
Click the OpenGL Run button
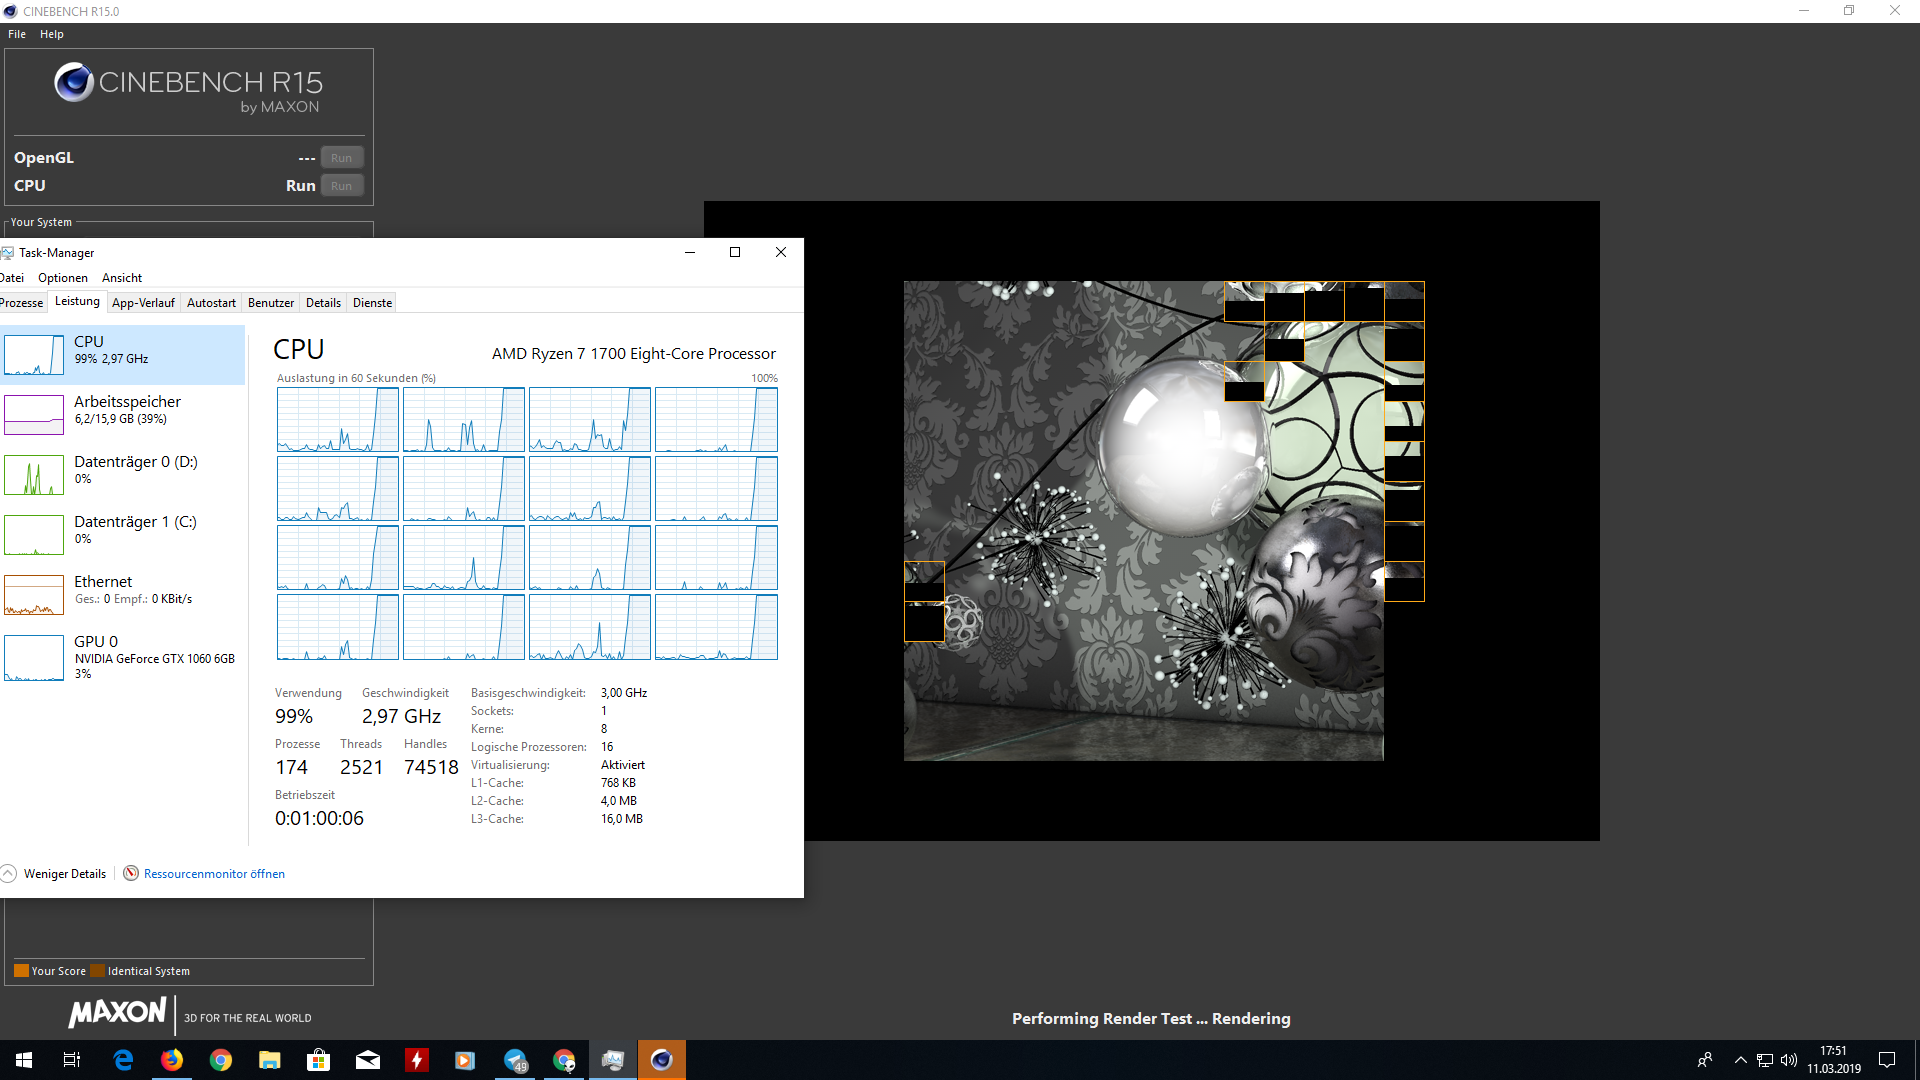click(342, 158)
